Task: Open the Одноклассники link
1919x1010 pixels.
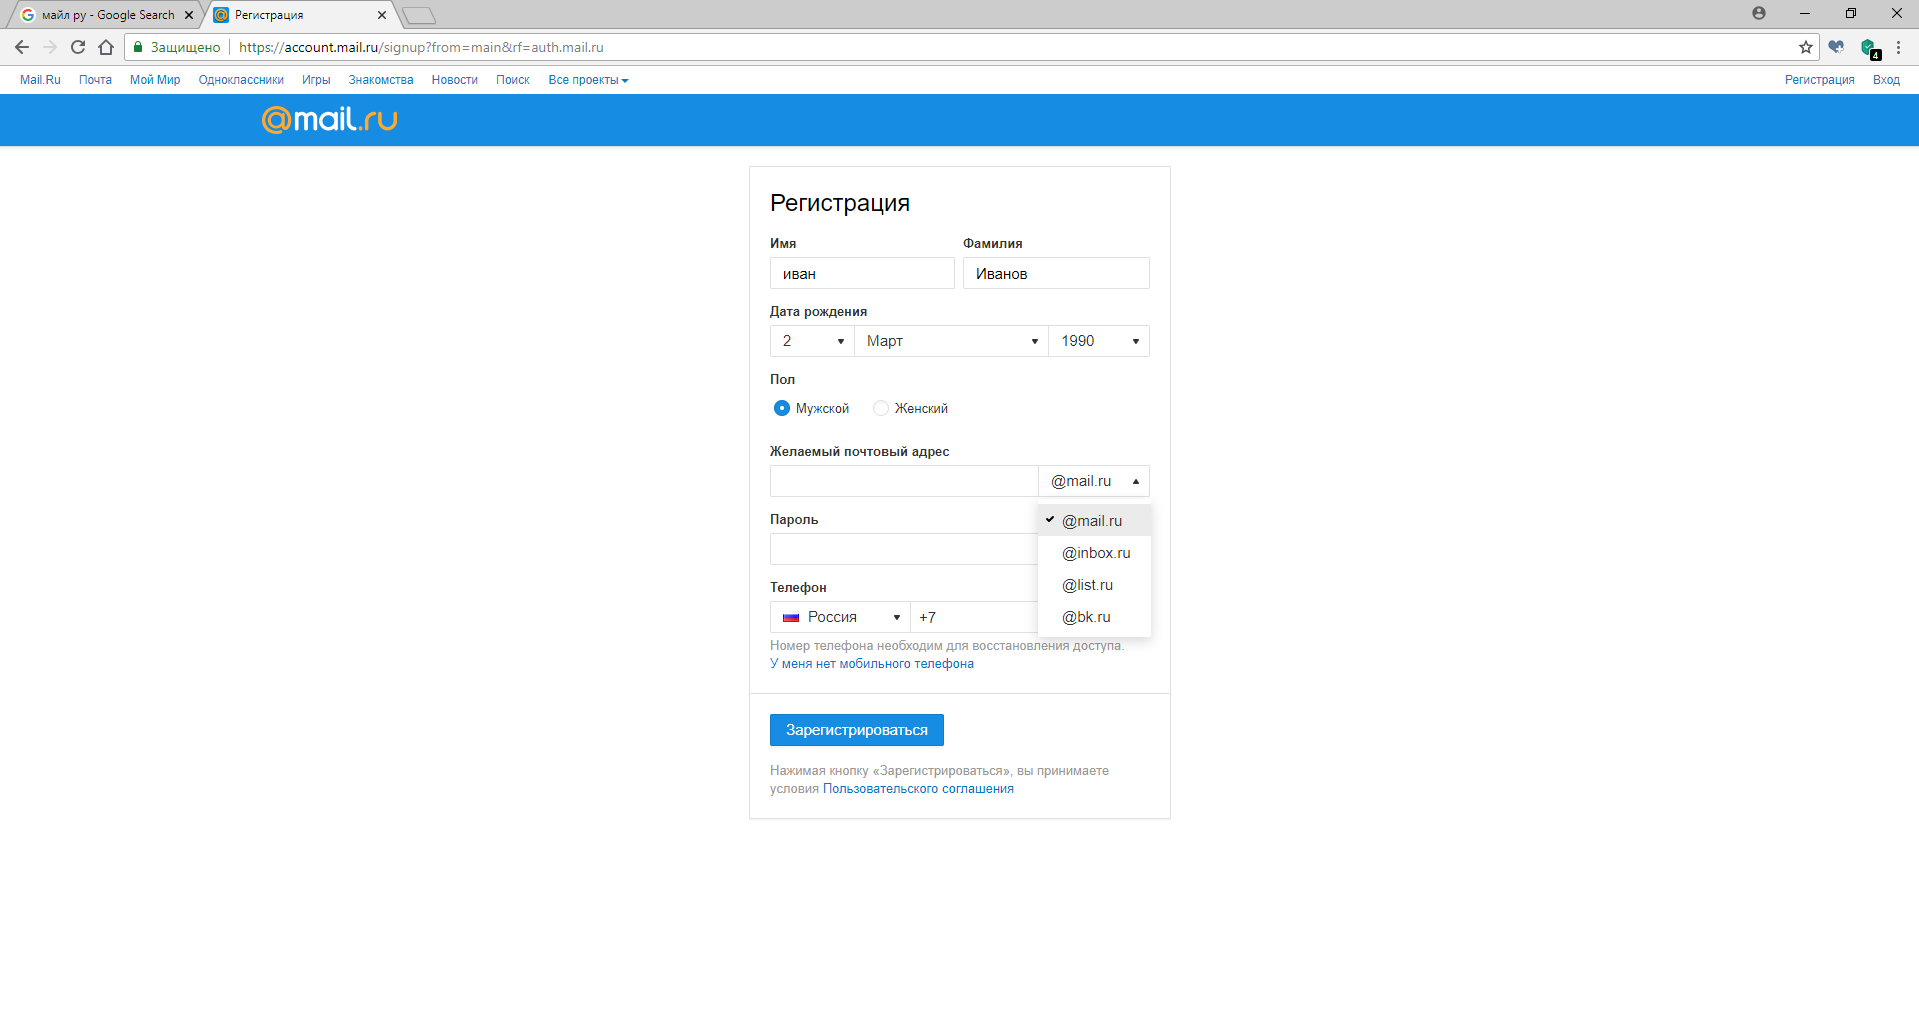Action: click(x=241, y=80)
